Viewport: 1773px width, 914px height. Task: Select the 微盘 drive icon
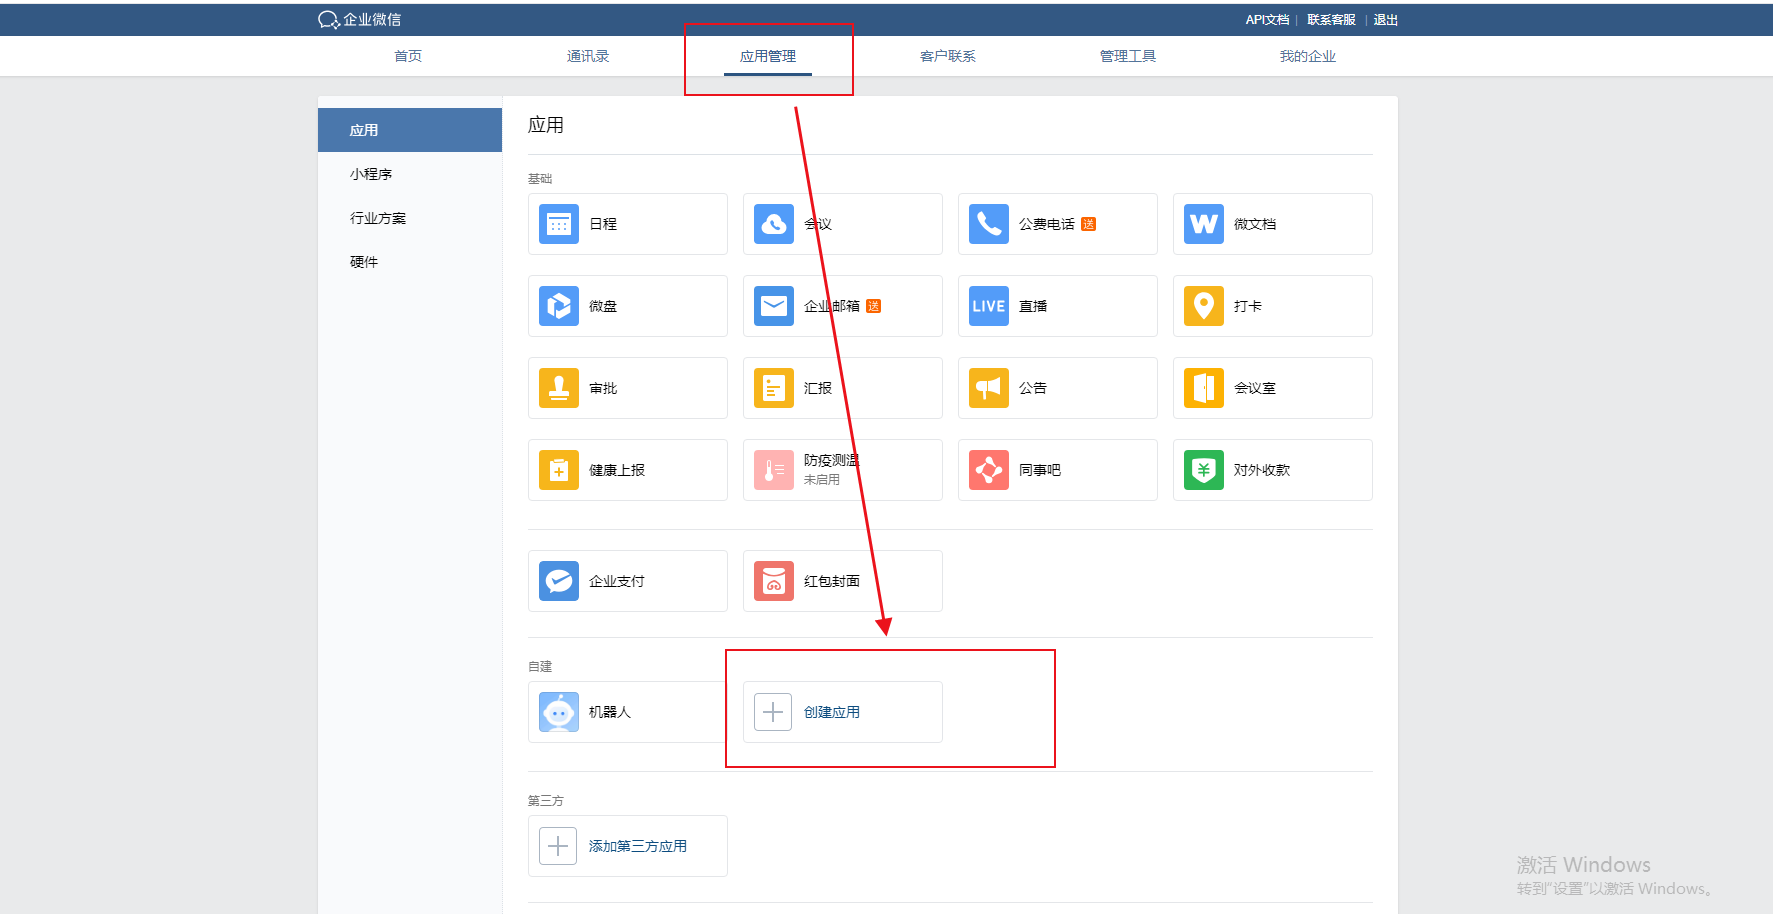tap(559, 306)
